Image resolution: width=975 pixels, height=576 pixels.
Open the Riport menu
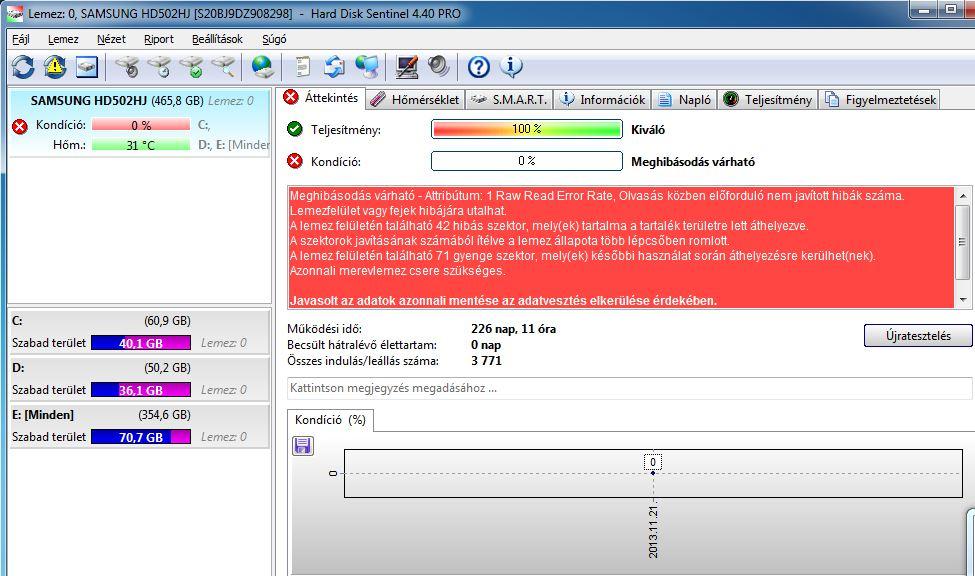(159, 39)
